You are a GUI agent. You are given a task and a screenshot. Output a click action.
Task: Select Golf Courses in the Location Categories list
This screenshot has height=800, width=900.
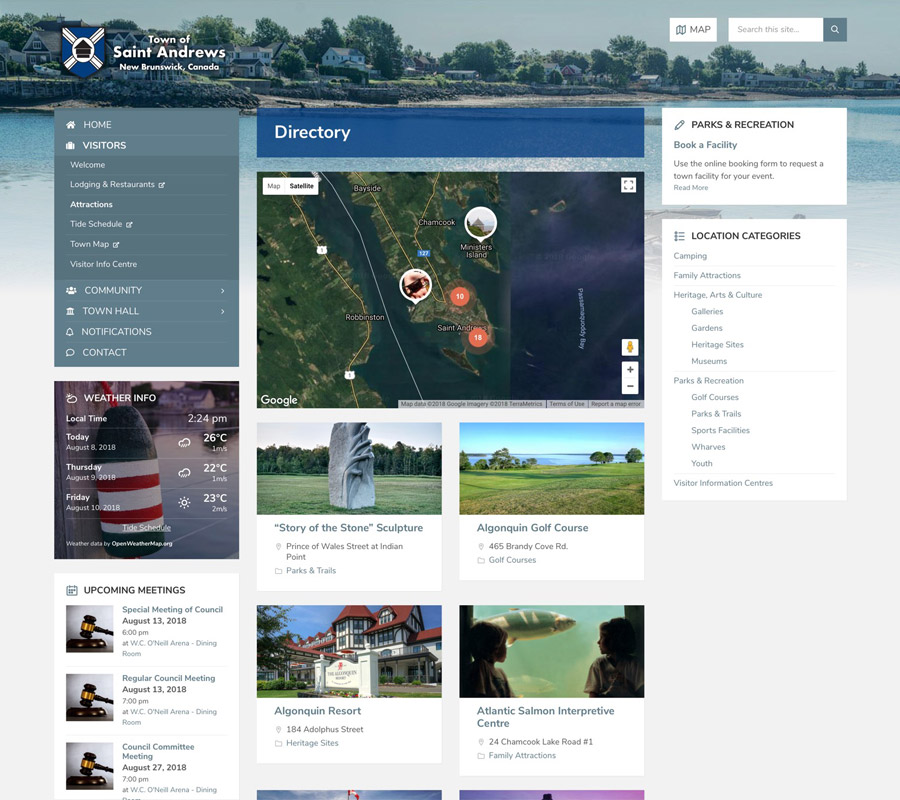tap(715, 397)
